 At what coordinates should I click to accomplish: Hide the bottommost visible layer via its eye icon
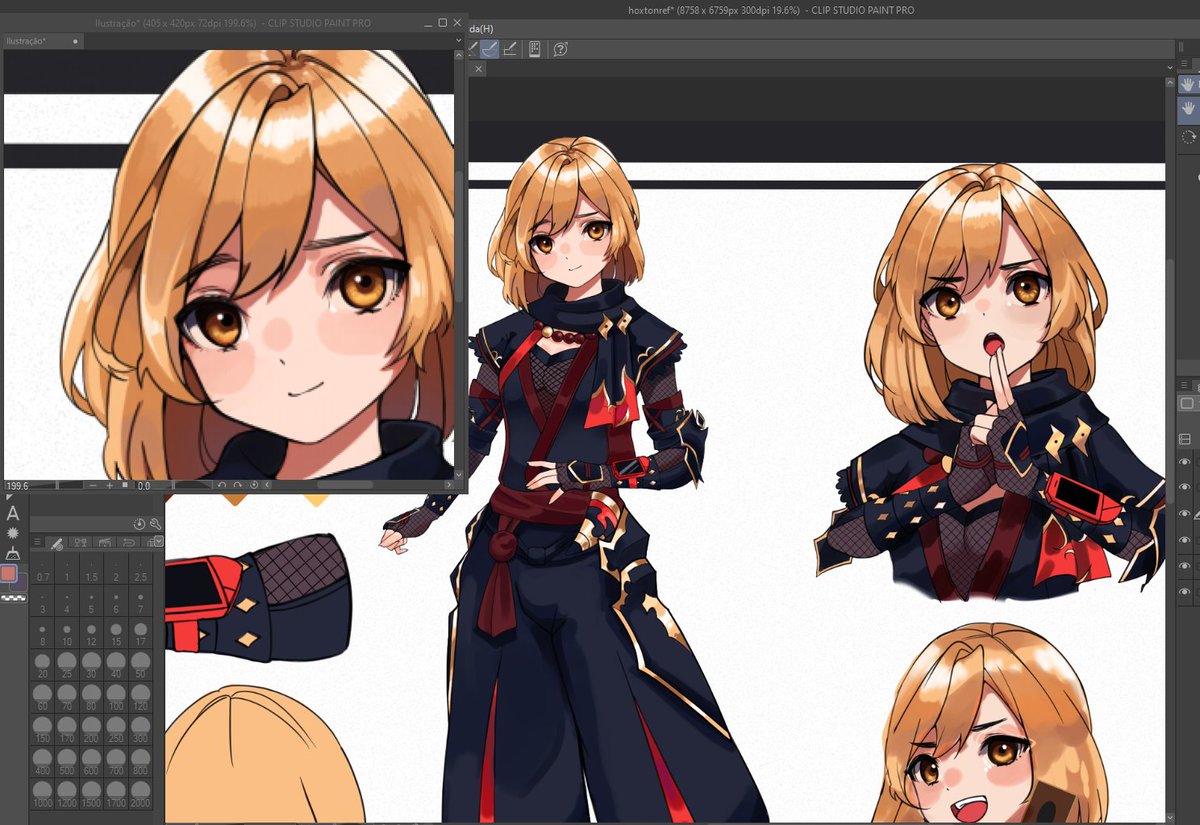(x=1185, y=591)
